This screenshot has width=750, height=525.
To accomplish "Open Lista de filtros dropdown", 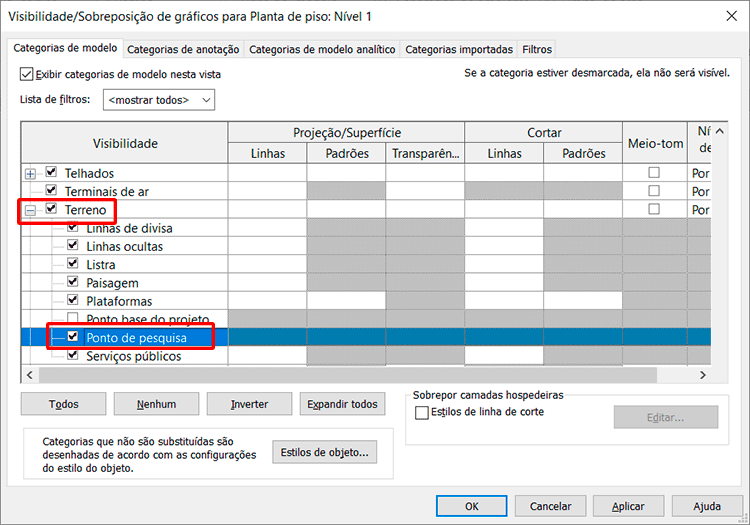I will (159, 100).
